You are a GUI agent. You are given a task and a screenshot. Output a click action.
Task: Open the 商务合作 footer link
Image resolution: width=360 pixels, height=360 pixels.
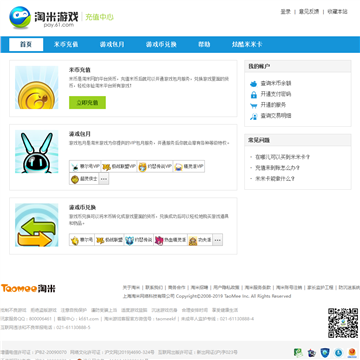click(x=176, y=288)
